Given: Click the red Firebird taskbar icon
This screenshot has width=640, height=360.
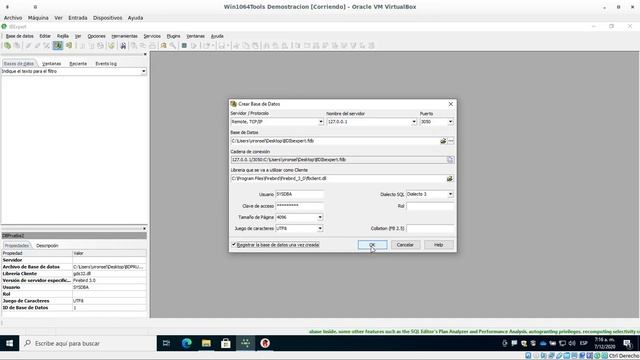Looking at the screenshot, I should pos(265,343).
